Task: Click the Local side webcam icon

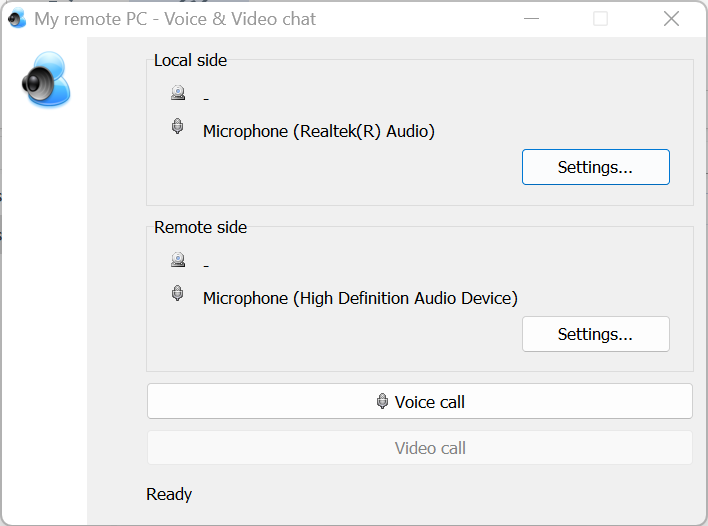Action: [x=178, y=93]
